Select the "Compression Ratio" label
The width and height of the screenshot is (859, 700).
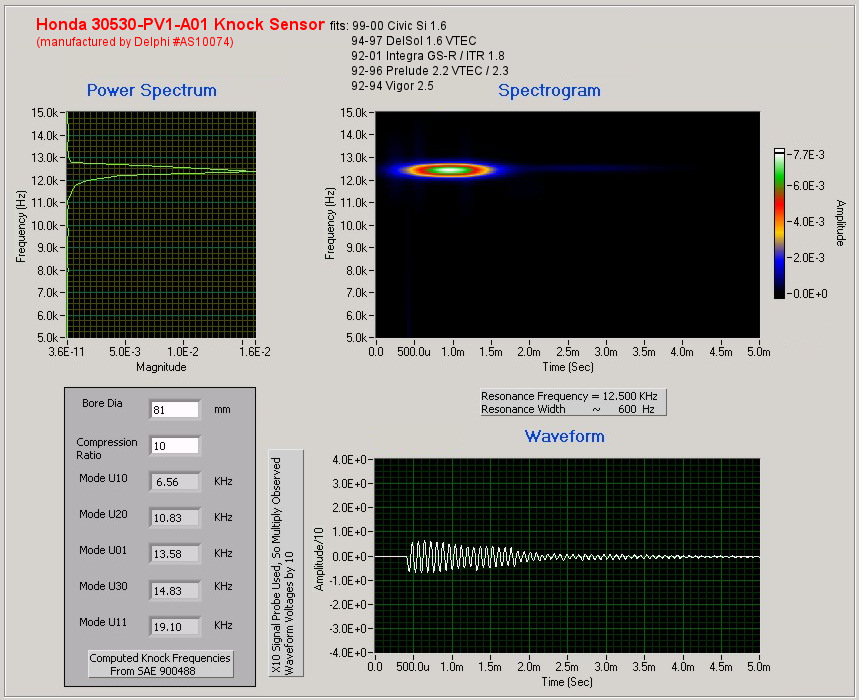pyautogui.click(x=107, y=449)
